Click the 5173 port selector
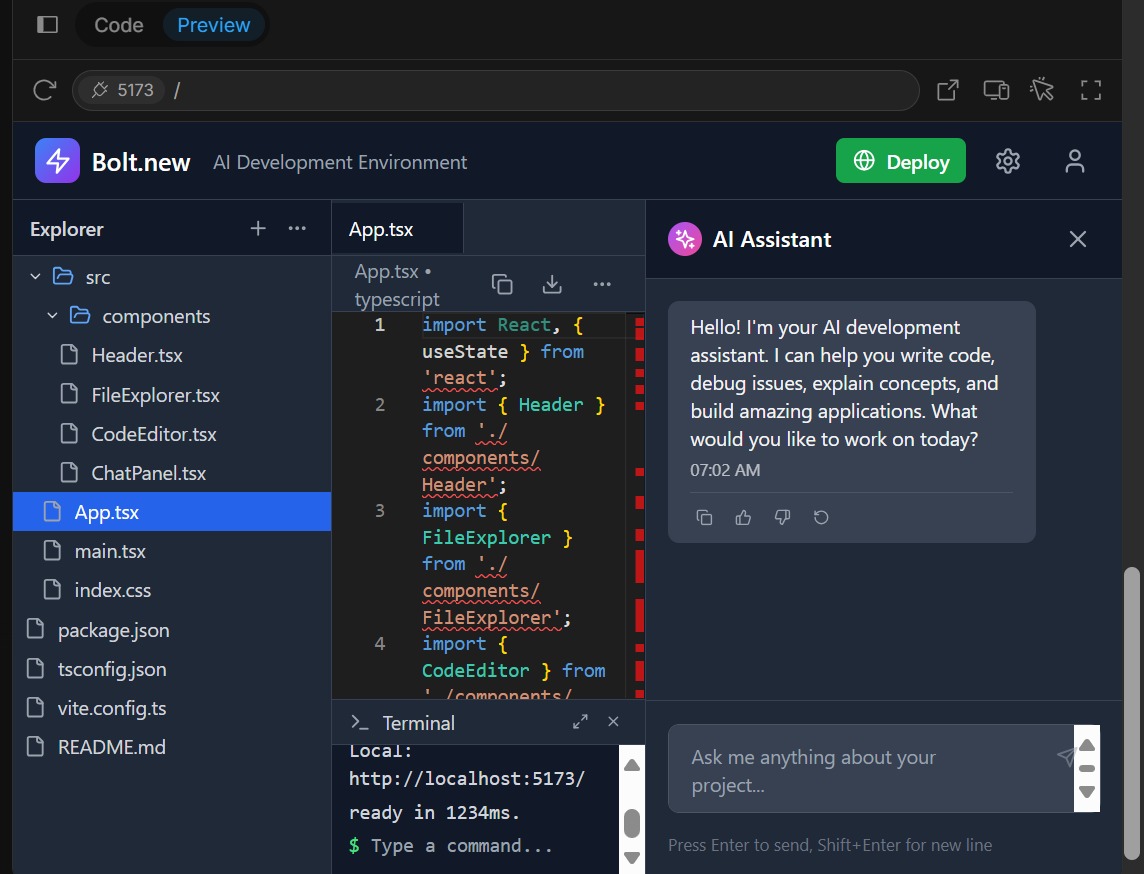 122,90
